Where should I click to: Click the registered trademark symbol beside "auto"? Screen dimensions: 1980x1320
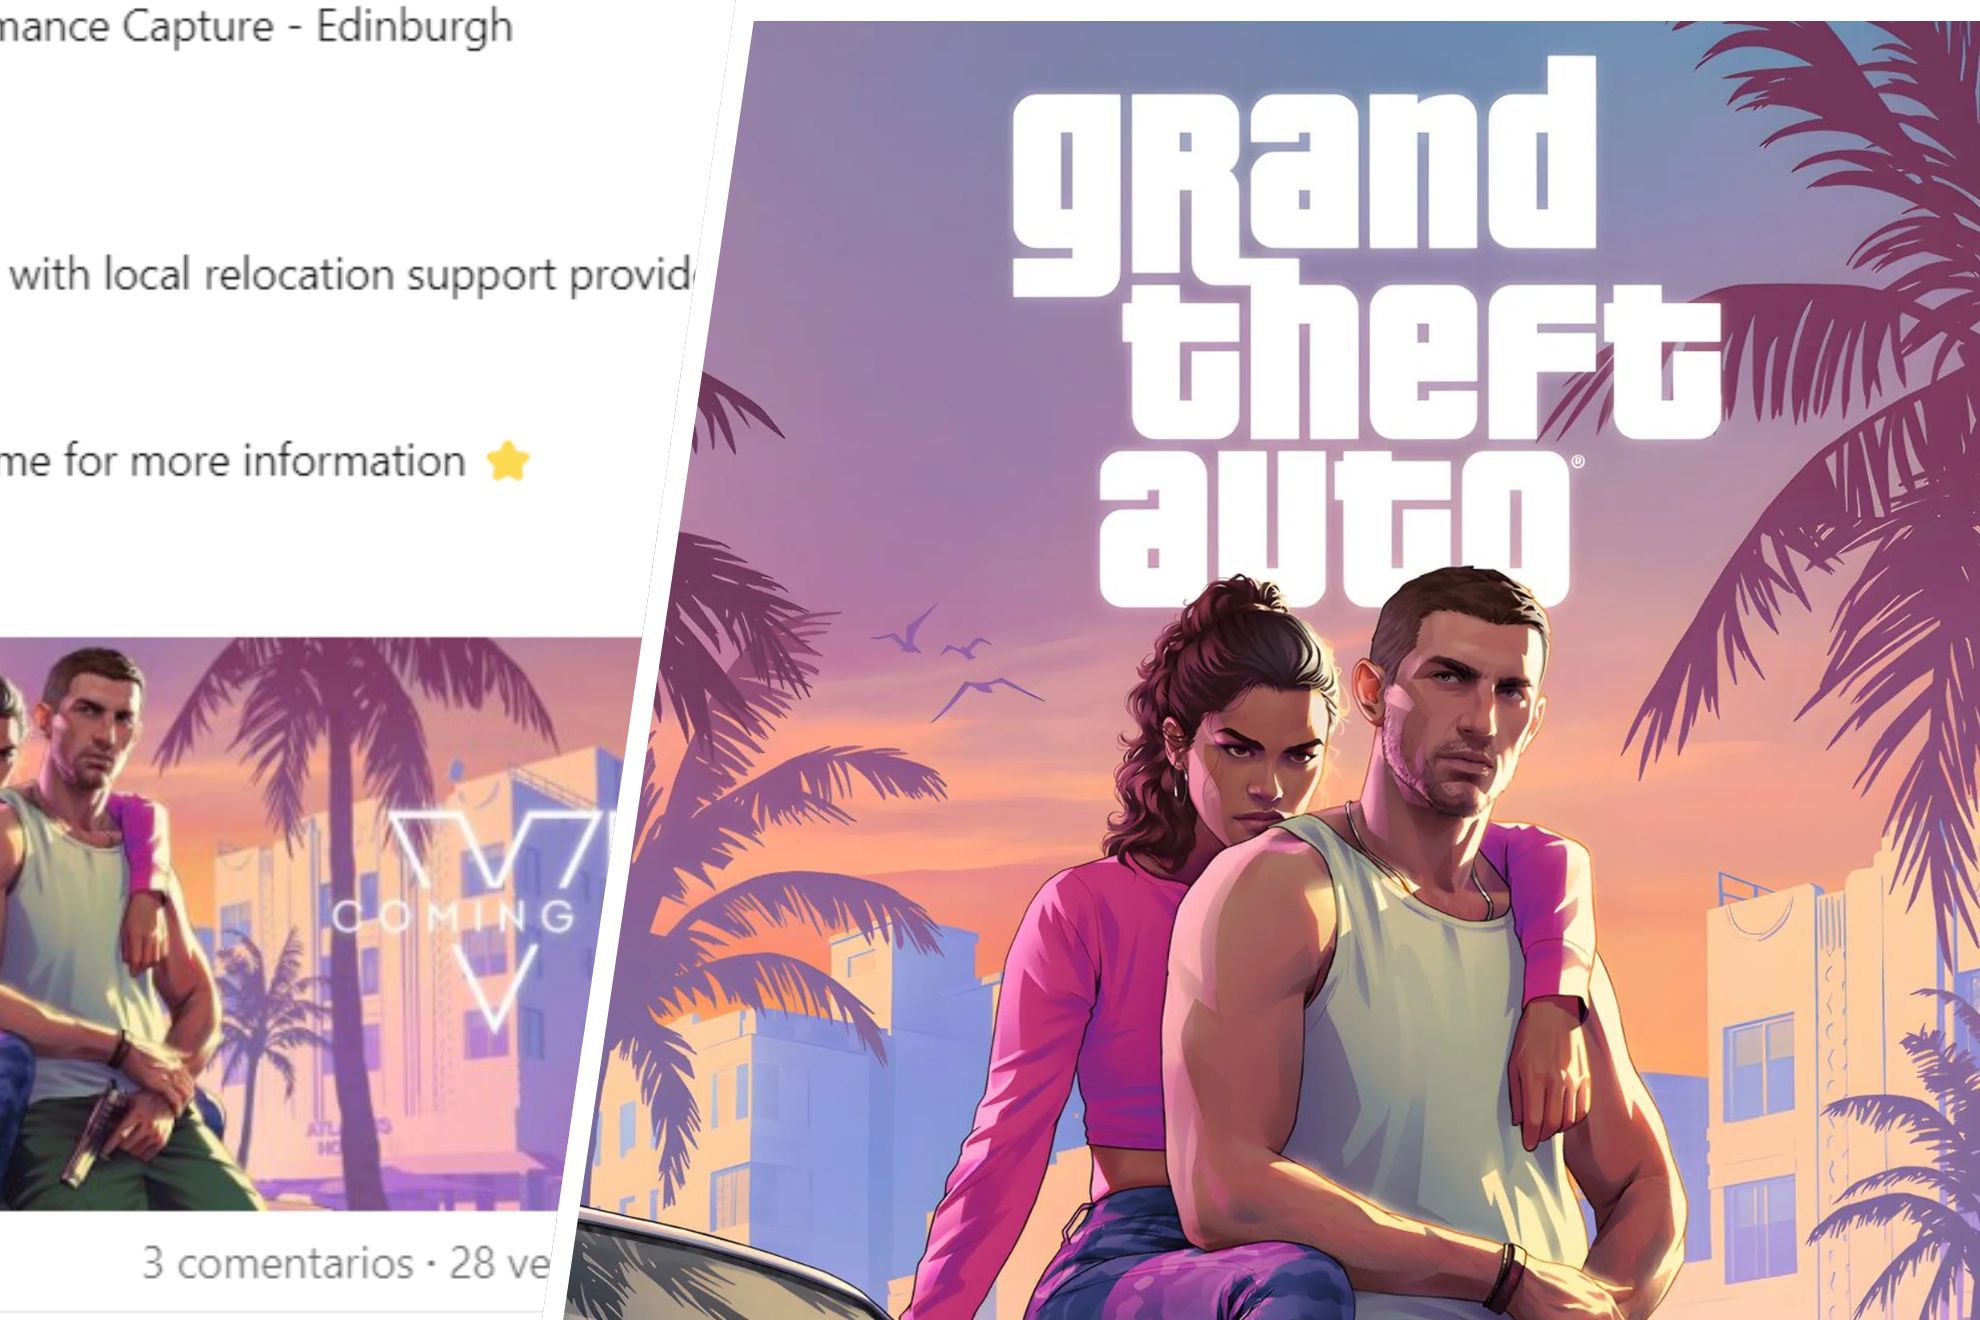pos(1577,462)
